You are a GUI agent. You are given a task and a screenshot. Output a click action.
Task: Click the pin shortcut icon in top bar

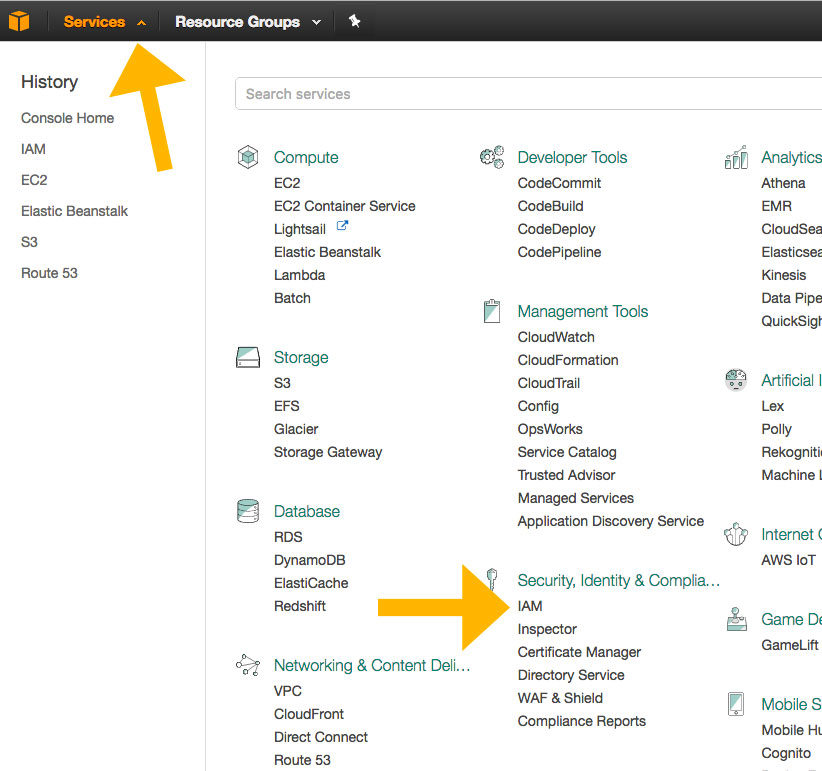(354, 21)
